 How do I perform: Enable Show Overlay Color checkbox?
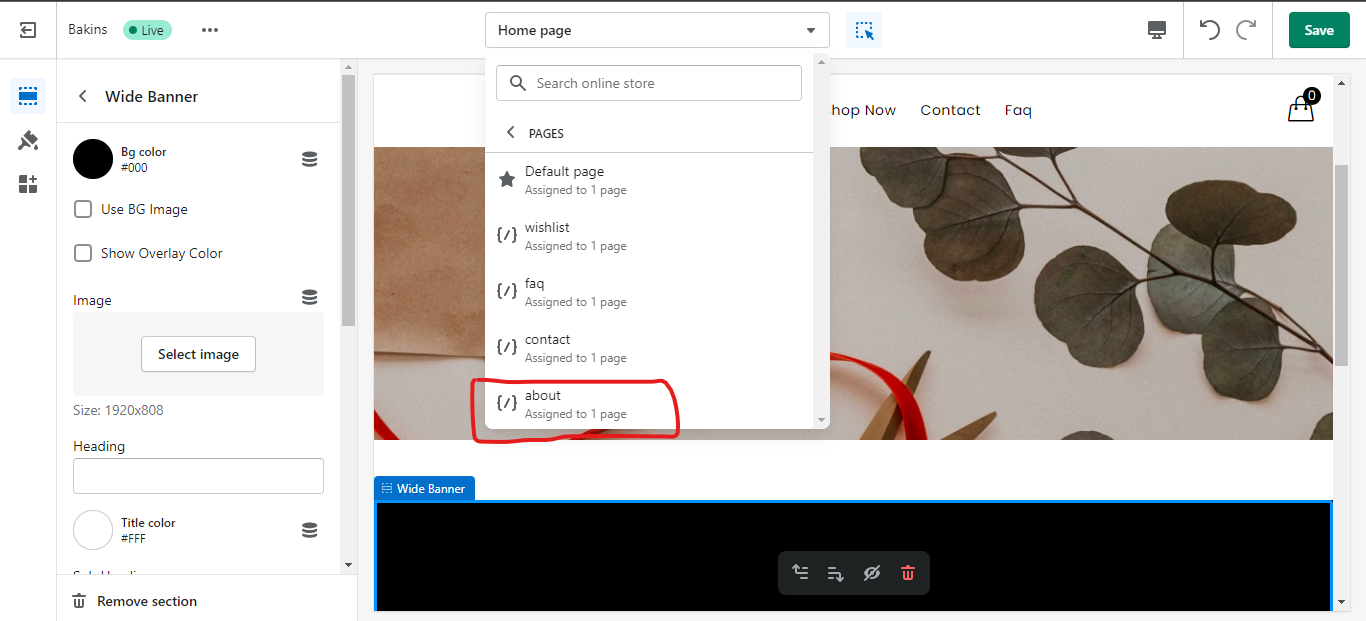[84, 253]
